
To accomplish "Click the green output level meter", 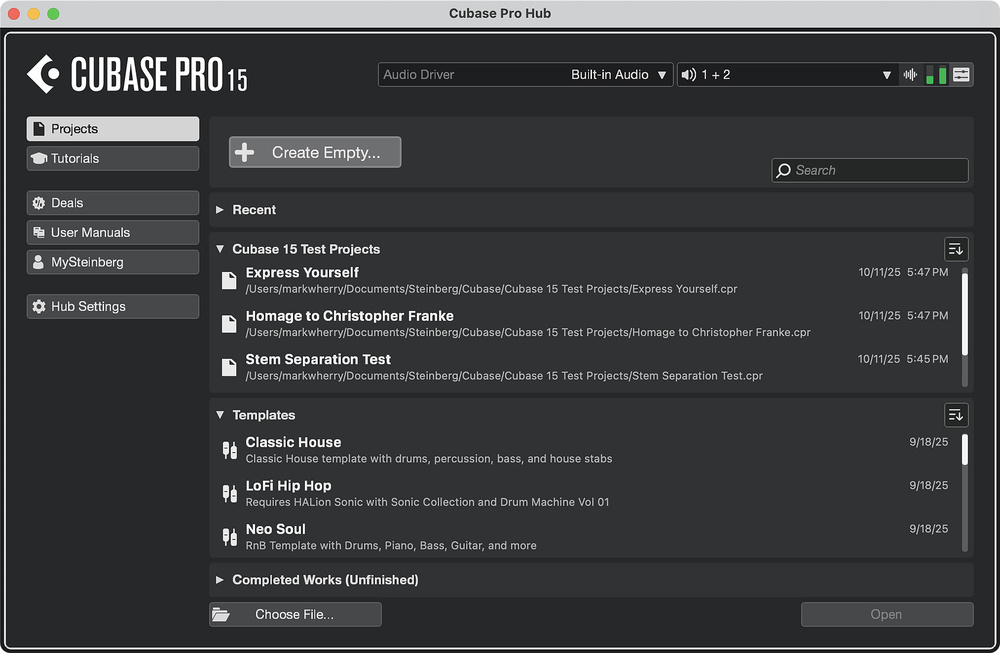I will coord(935,75).
